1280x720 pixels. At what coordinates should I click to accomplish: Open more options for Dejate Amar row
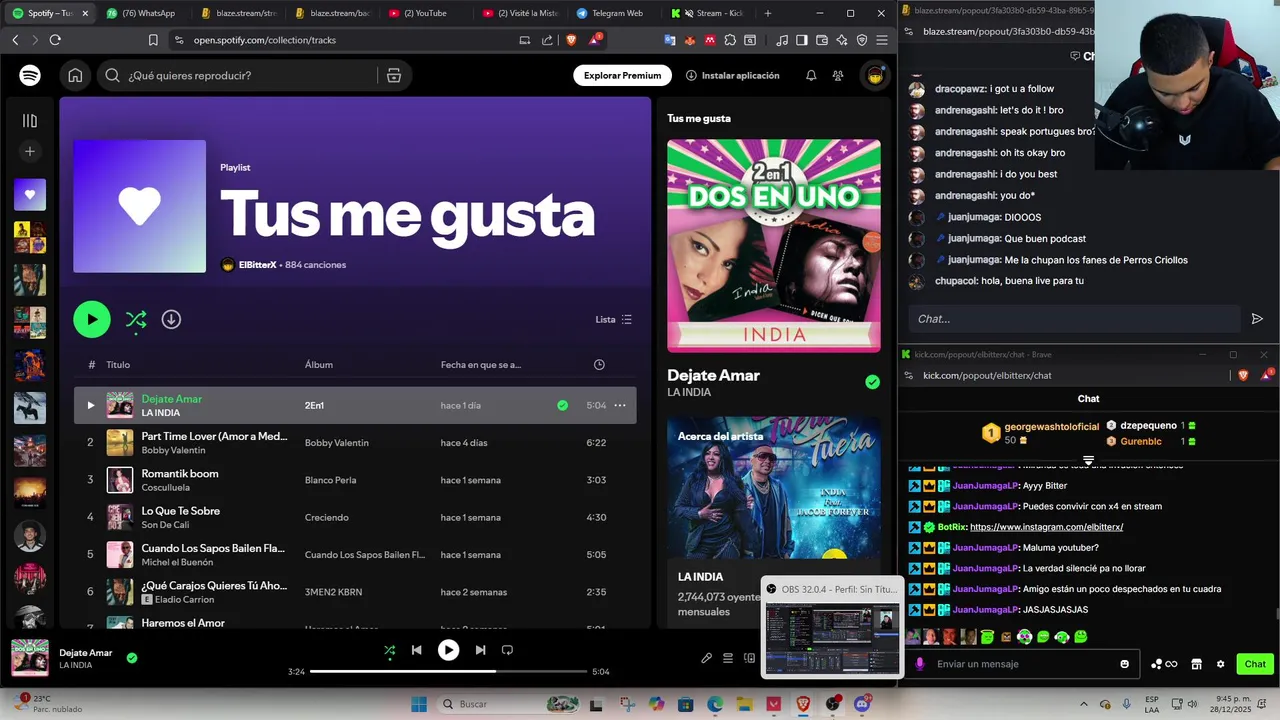point(620,405)
